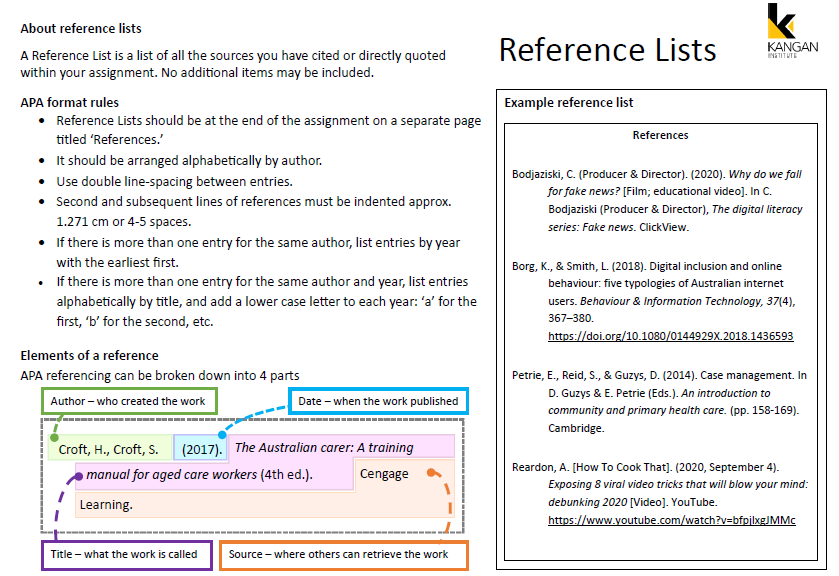The image size is (839, 576).
Task: Click the 'Elements of a reference' heading
Action: point(89,355)
